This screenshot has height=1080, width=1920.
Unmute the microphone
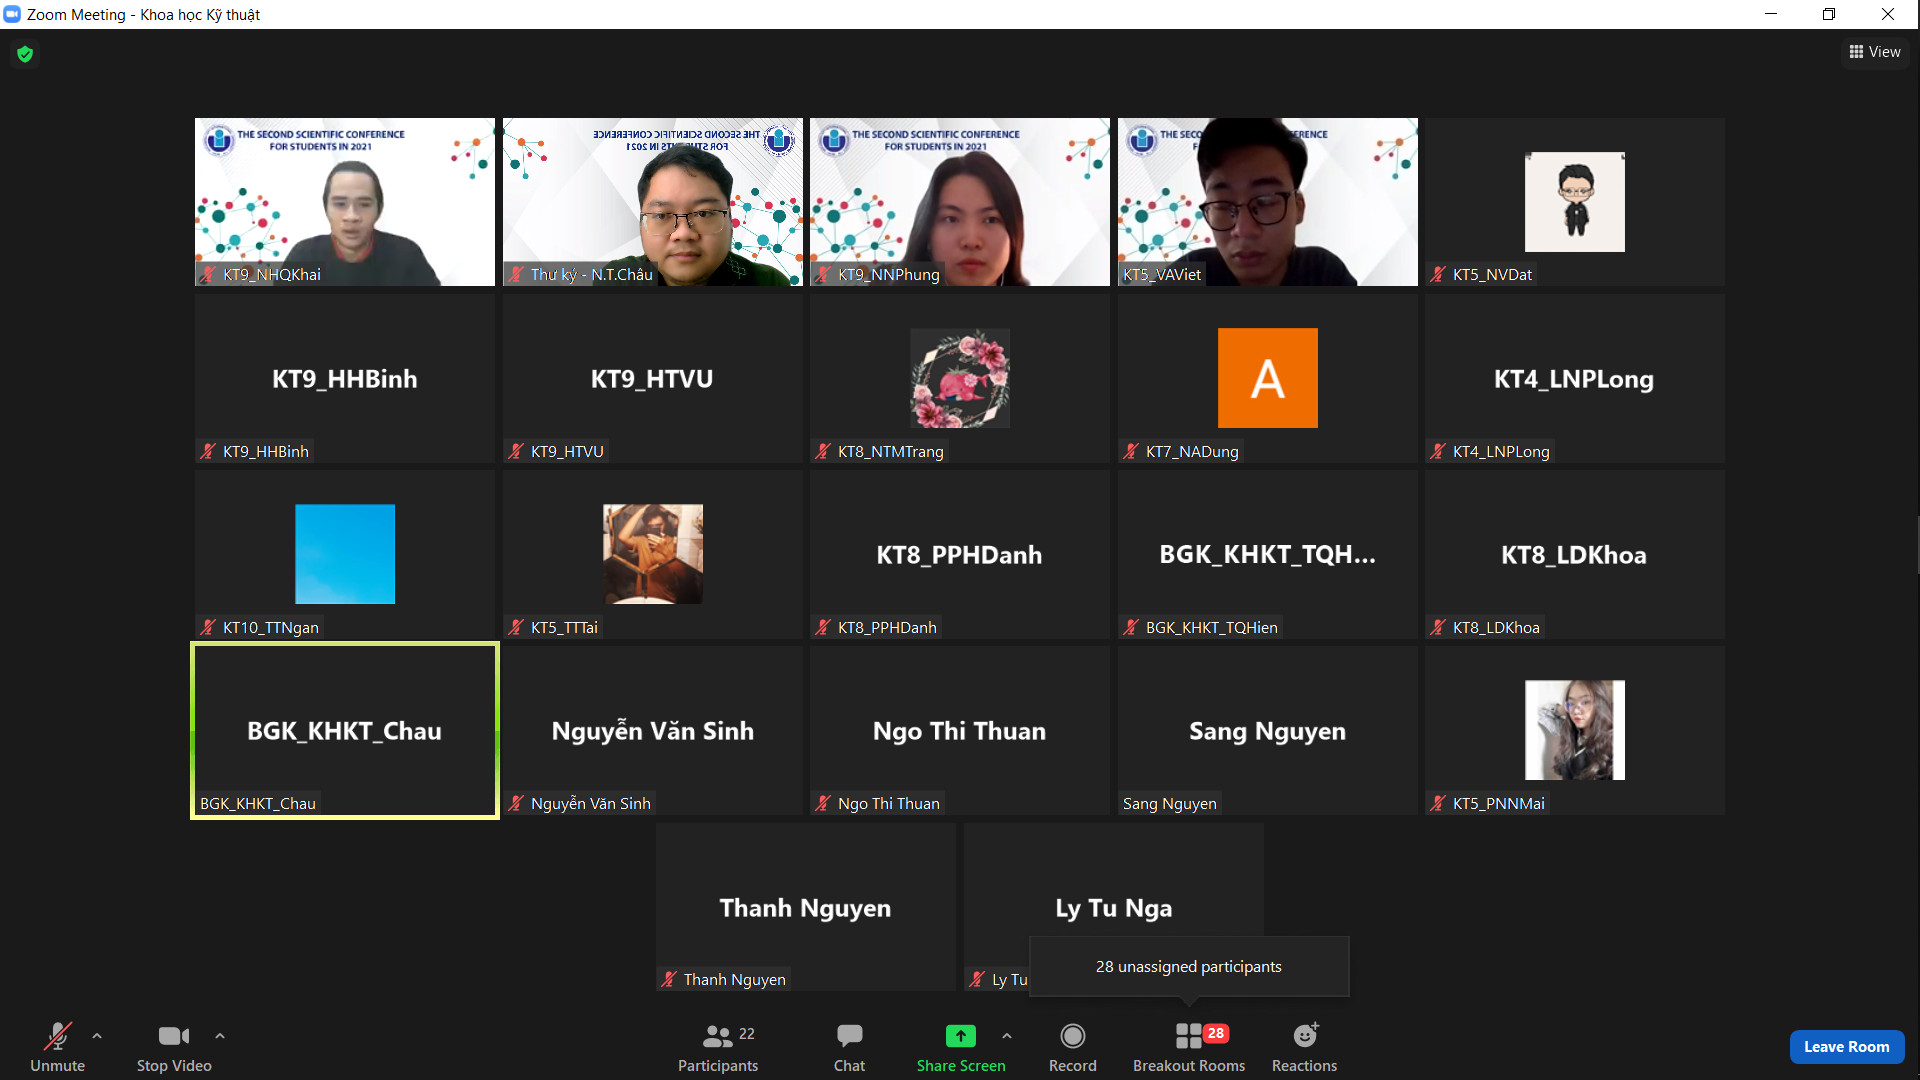click(x=57, y=1036)
